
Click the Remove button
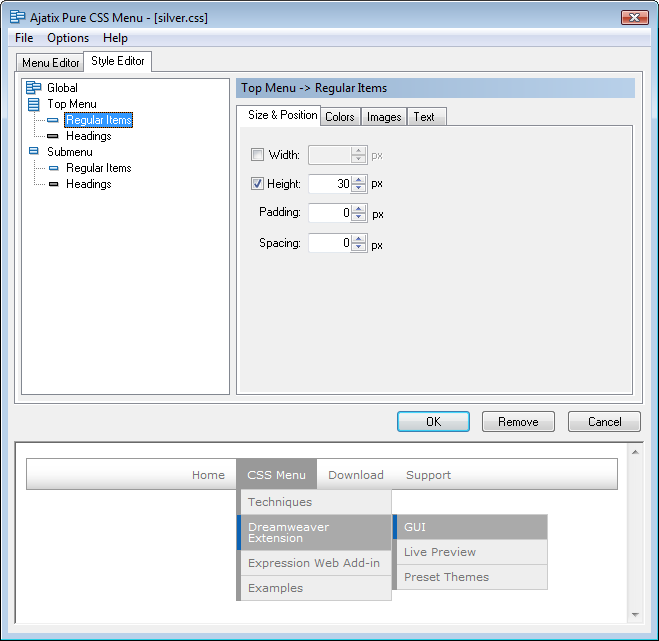pyautogui.click(x=518, y=422)
